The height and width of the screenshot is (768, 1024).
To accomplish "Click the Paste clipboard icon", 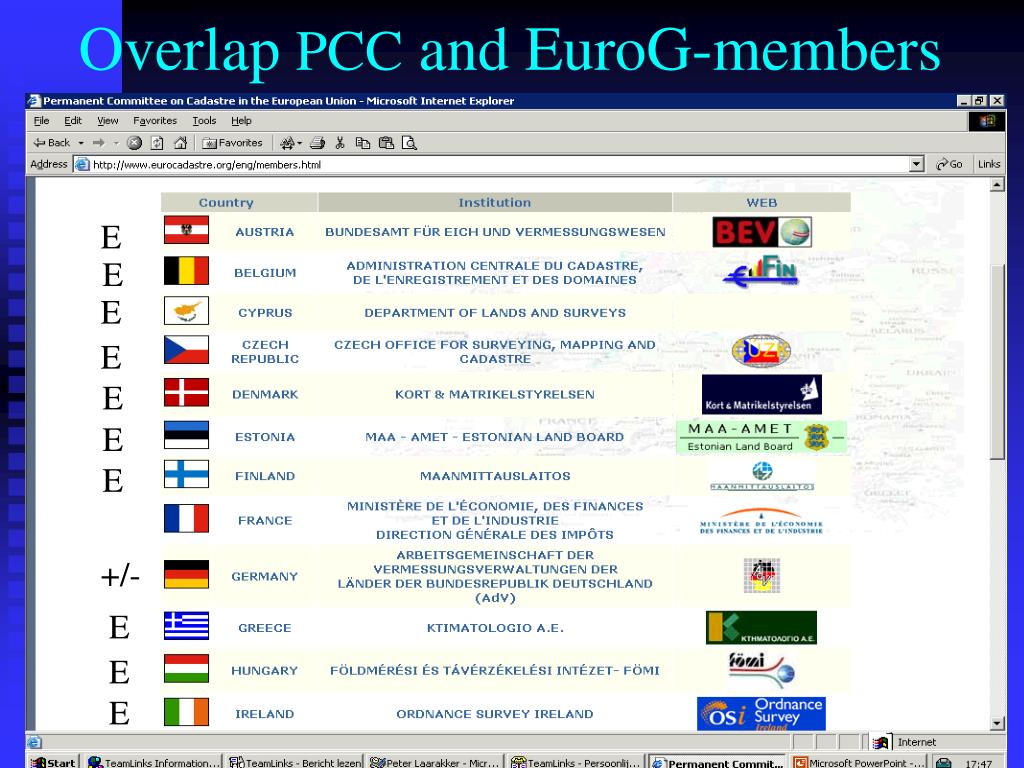I will (386, 142).
